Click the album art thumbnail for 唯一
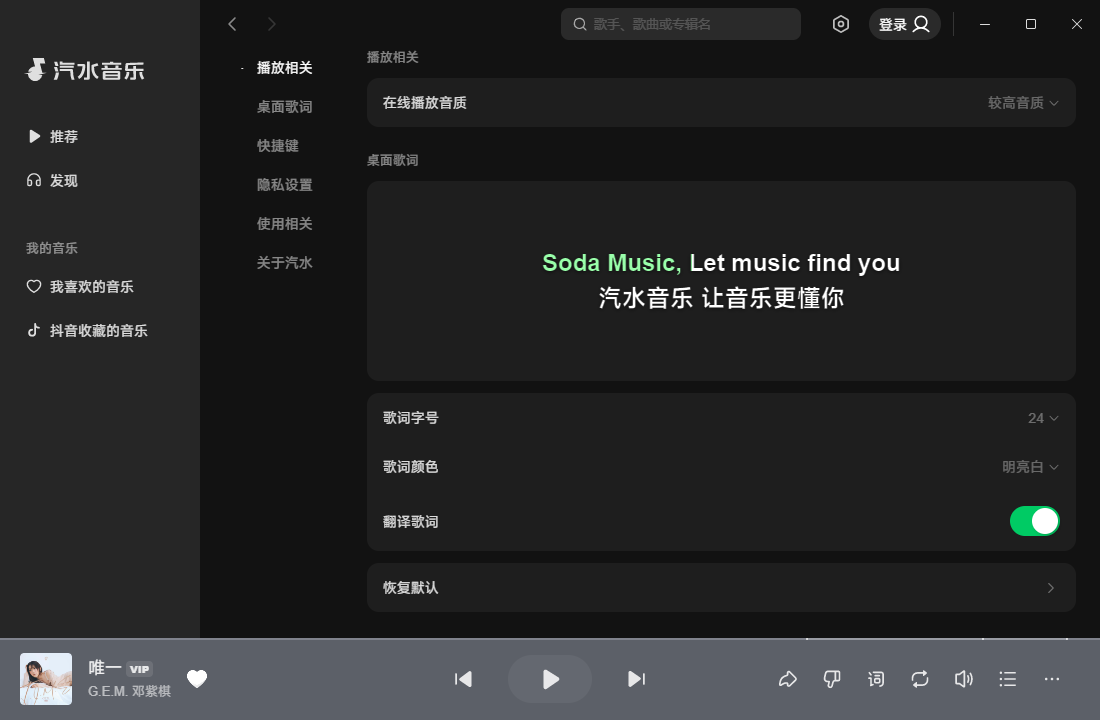1100x720 pixels. [46, 679]
